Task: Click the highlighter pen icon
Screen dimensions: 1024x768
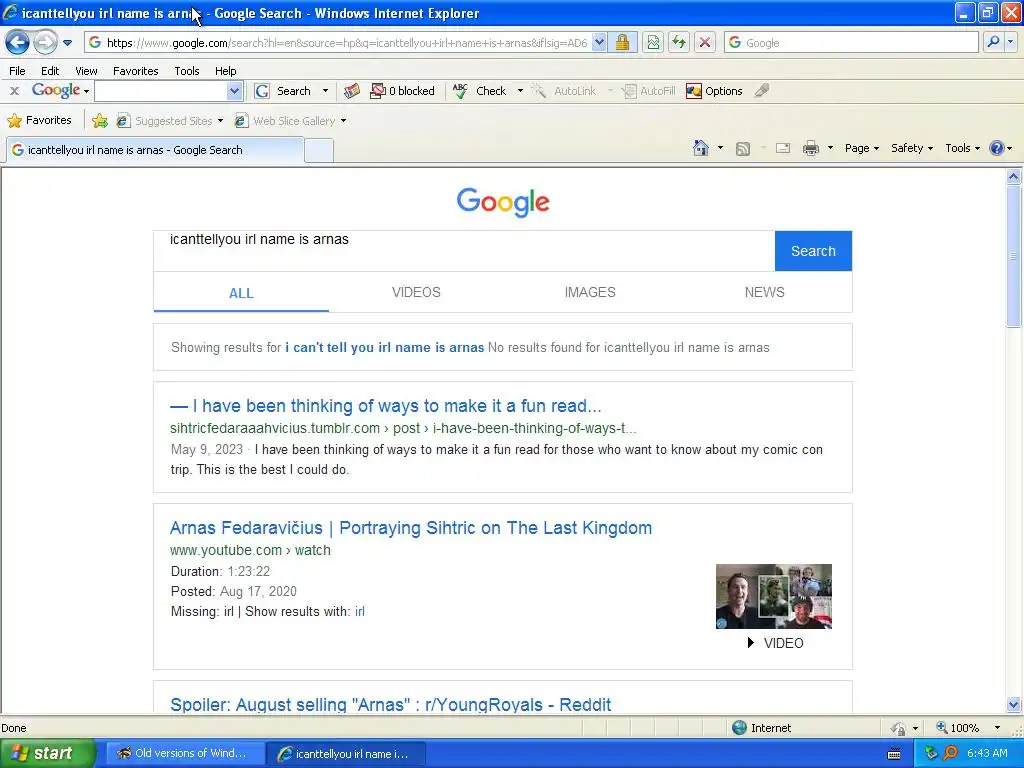Action: [x=761, y=91]
